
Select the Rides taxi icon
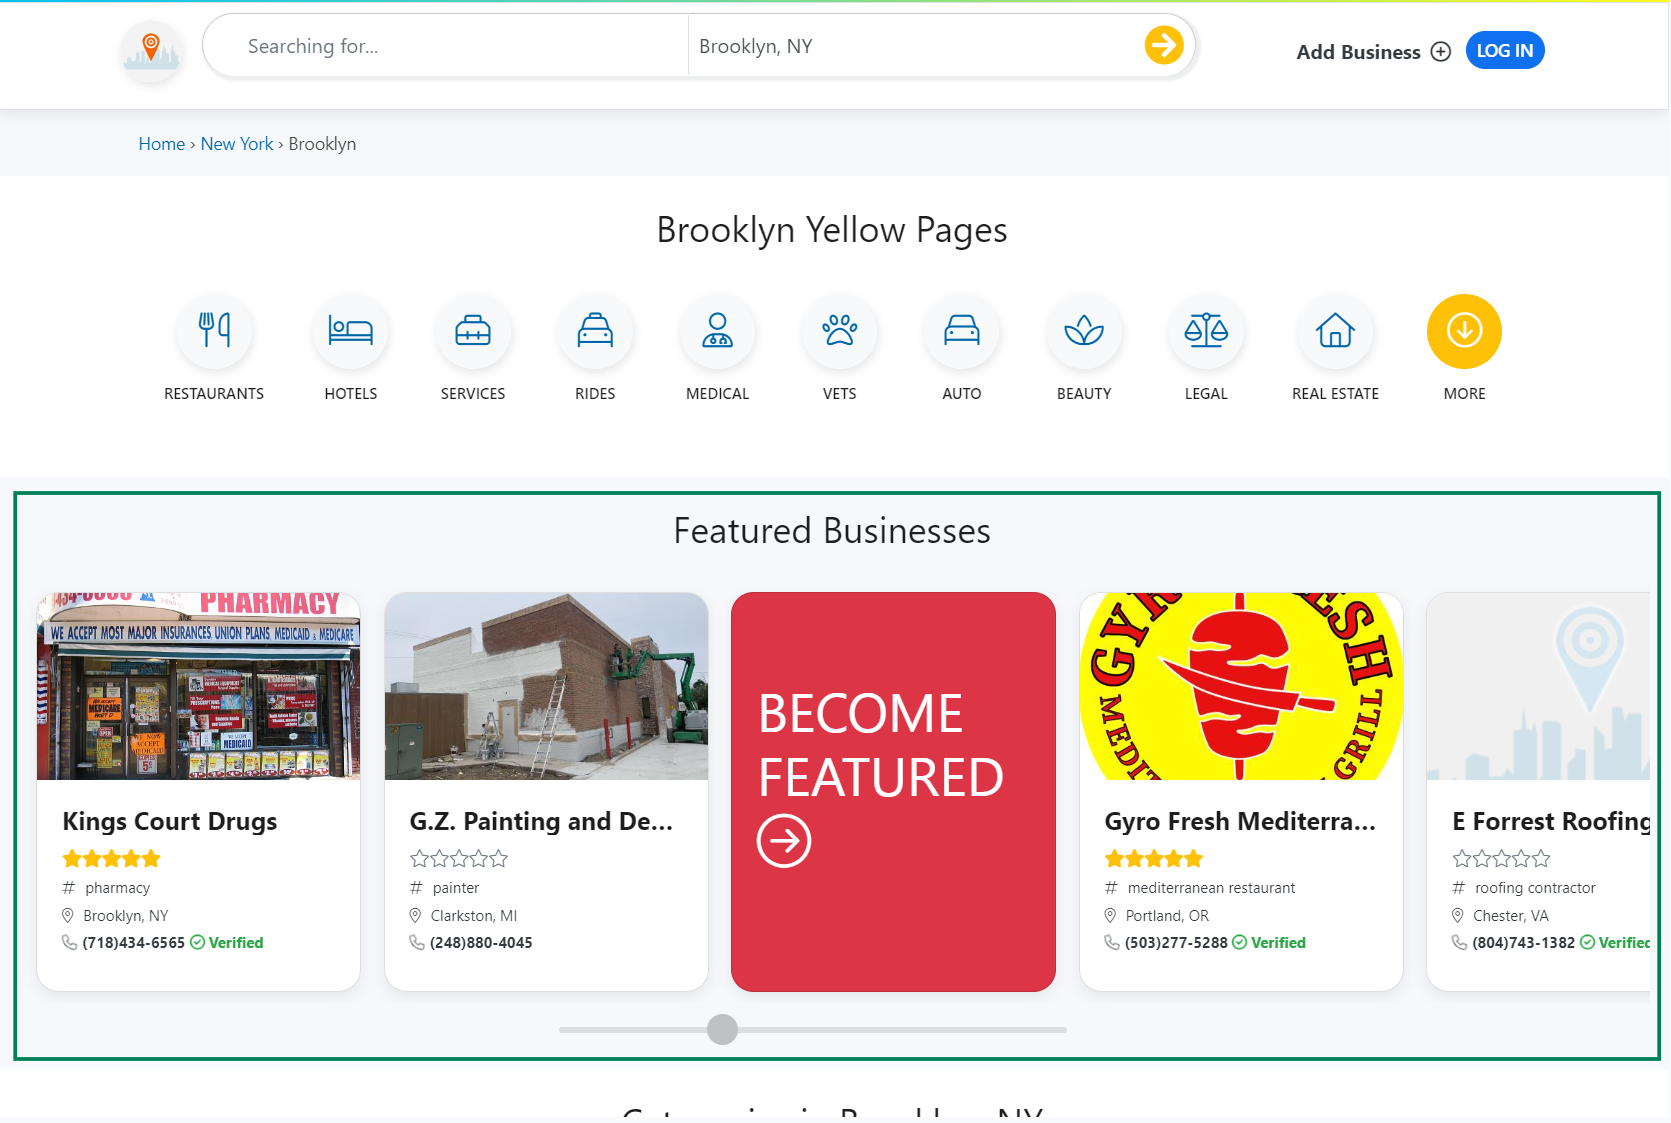coord(595,331)
